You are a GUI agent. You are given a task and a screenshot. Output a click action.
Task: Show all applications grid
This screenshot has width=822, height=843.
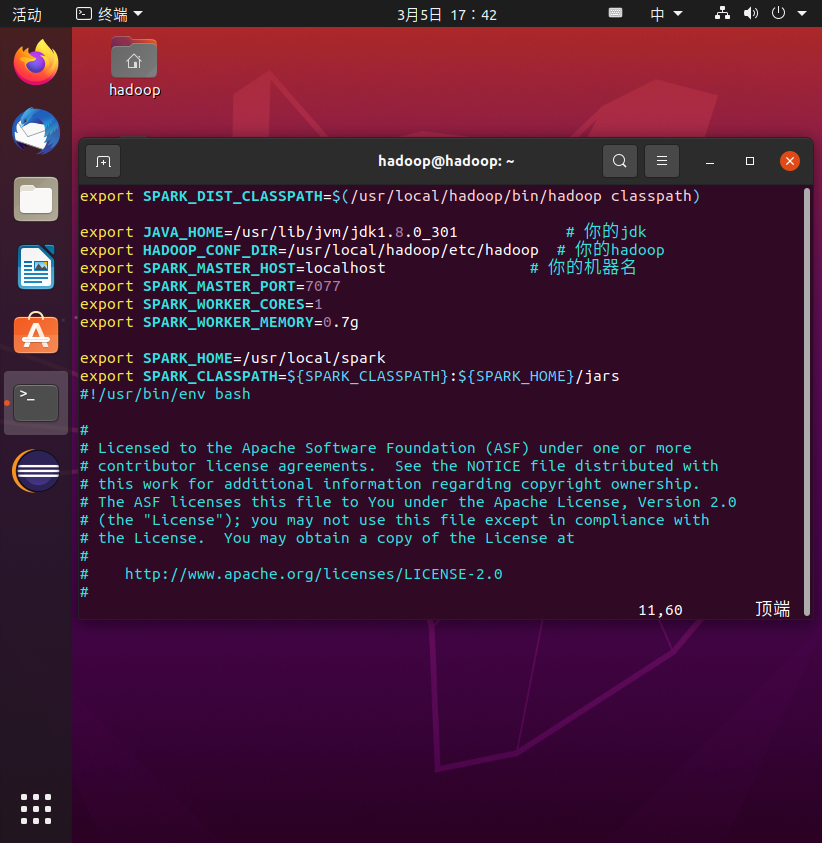[x=36, y=809]
